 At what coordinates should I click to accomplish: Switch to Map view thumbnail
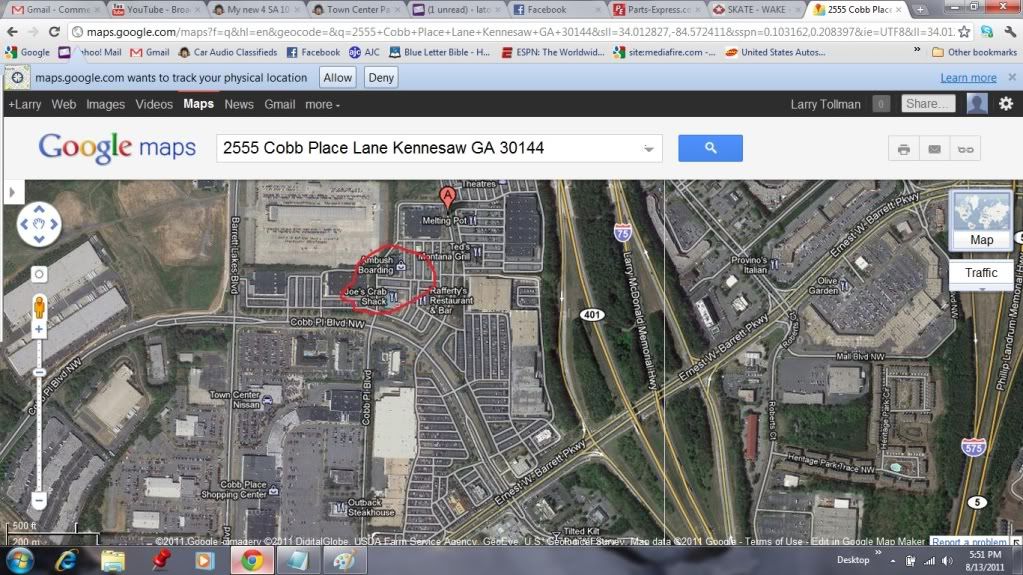click(x=981, y=220)
